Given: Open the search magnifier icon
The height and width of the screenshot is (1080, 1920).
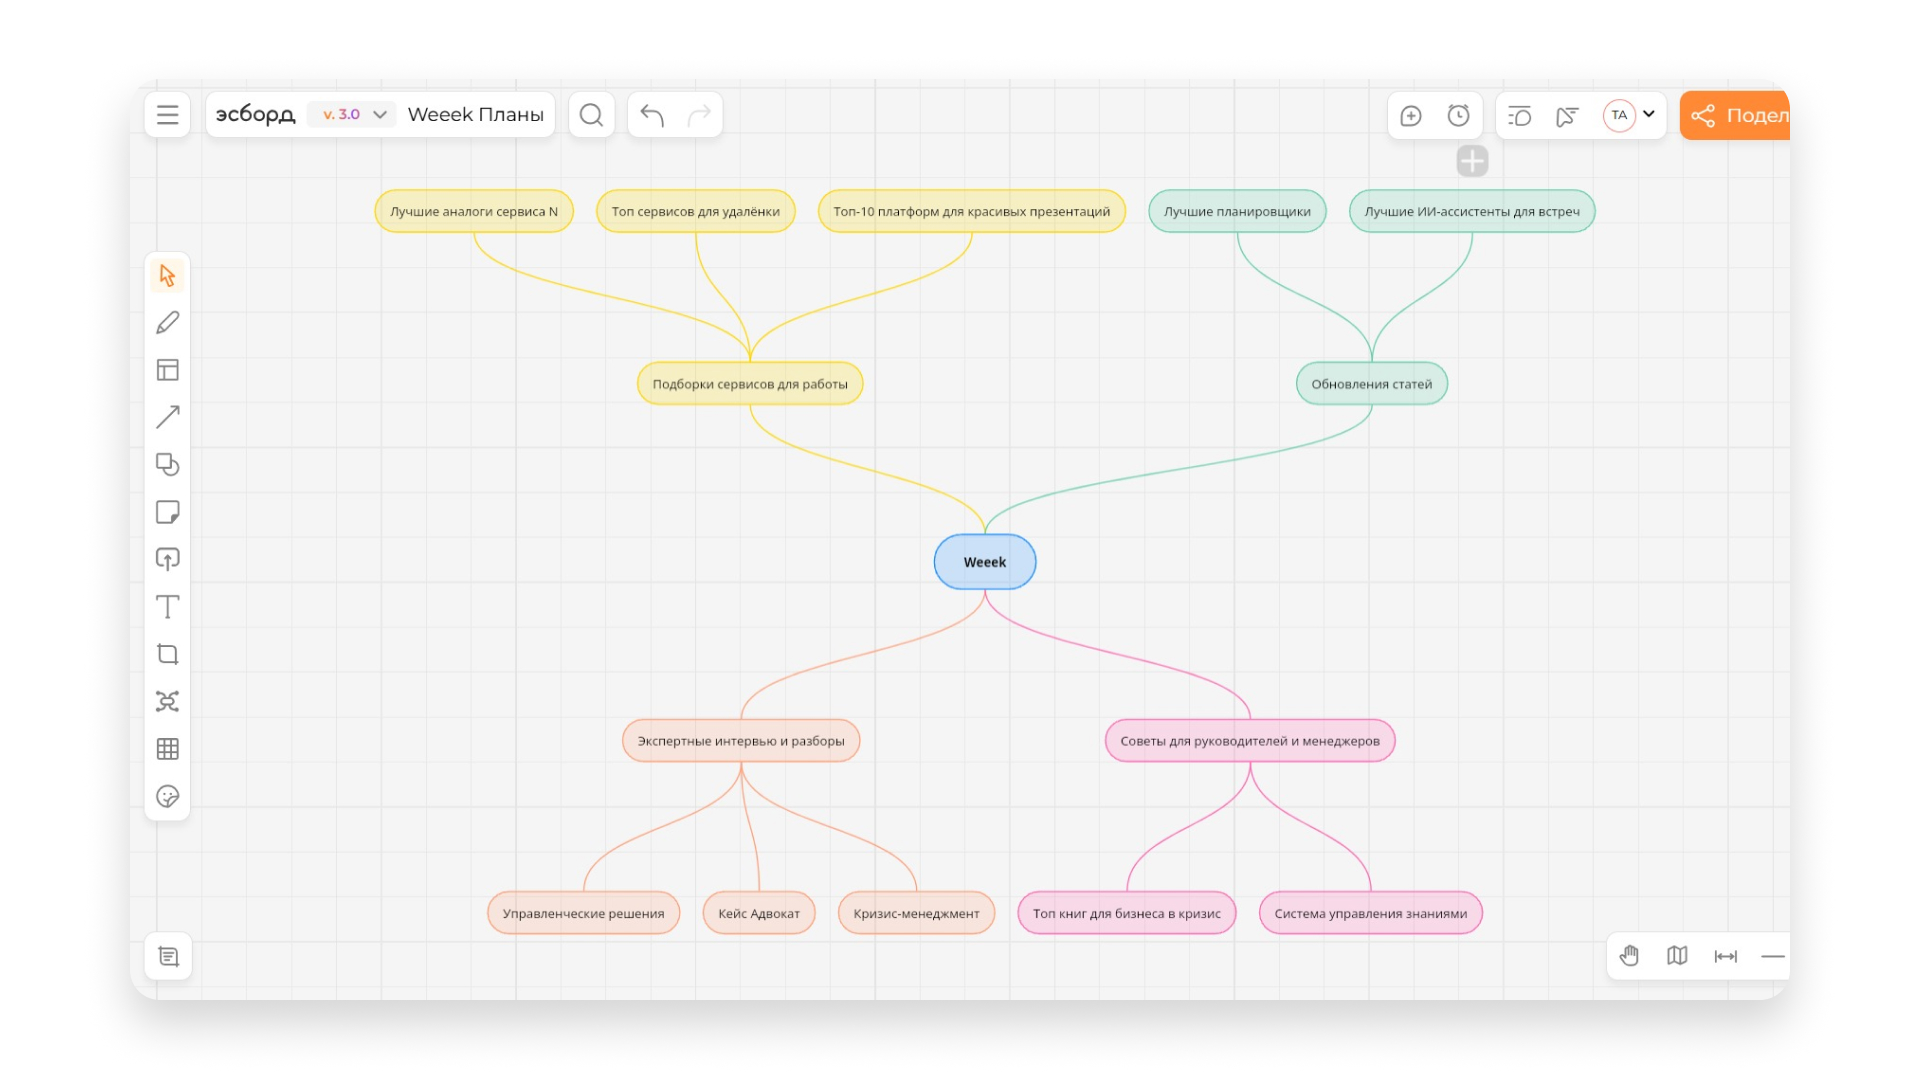Looking at the screenshot, I should tap(591, 115).
